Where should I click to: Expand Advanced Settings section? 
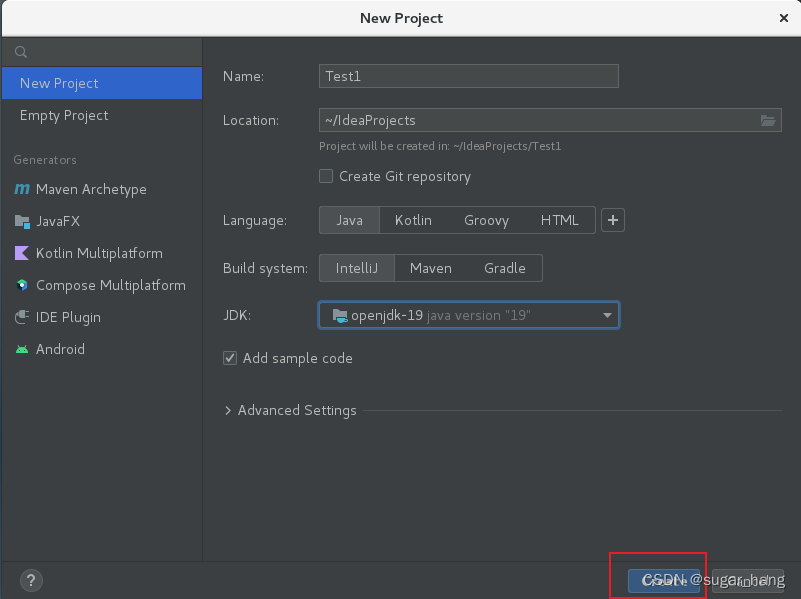[x=228, y=411]
